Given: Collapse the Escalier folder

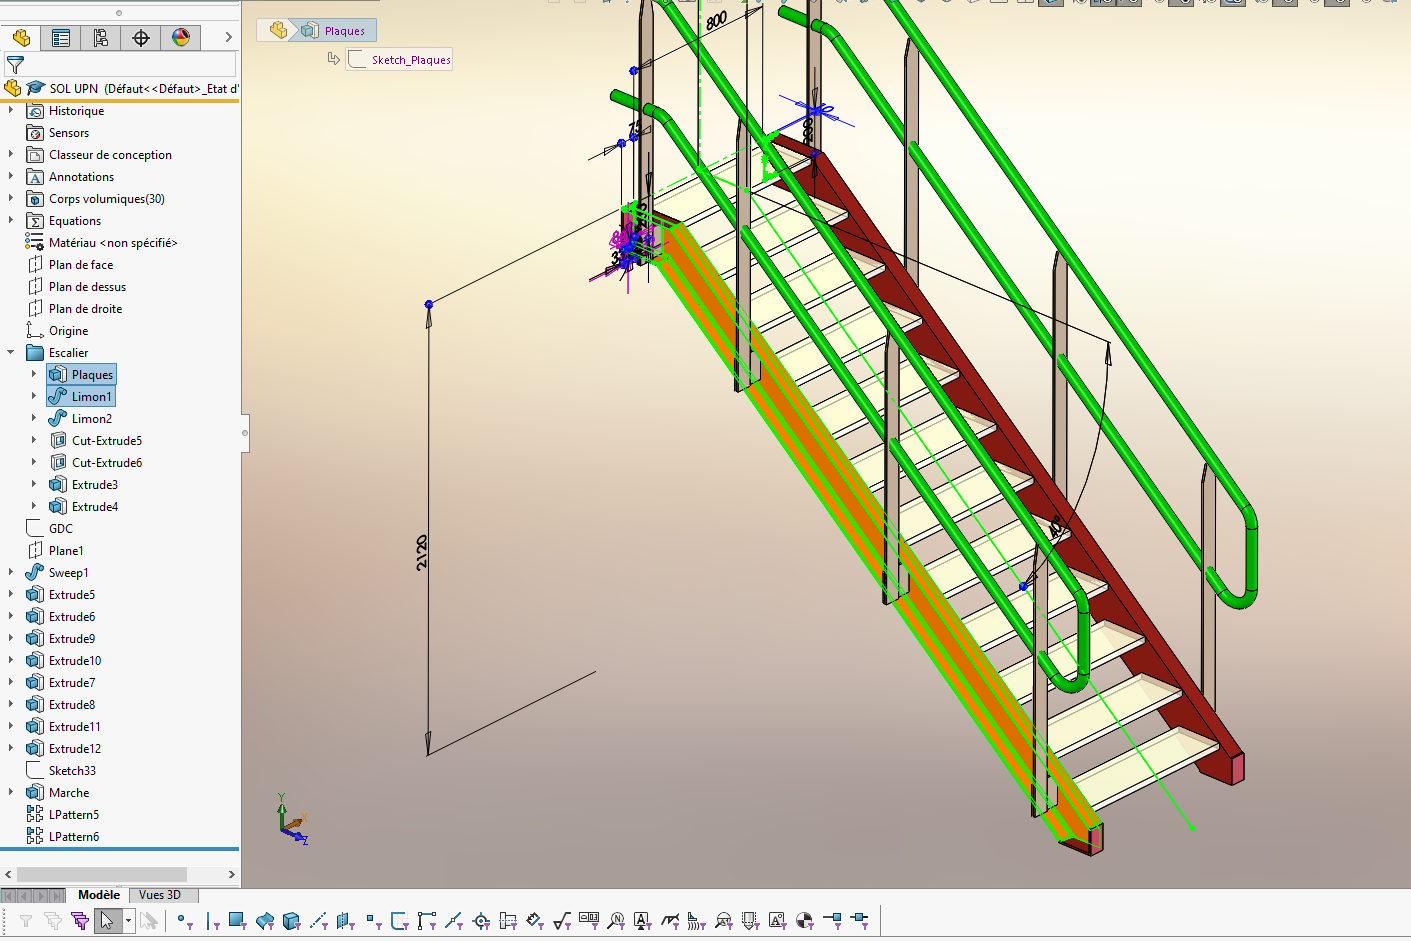Looking at the screenshot, I should (x=11, y=353).
